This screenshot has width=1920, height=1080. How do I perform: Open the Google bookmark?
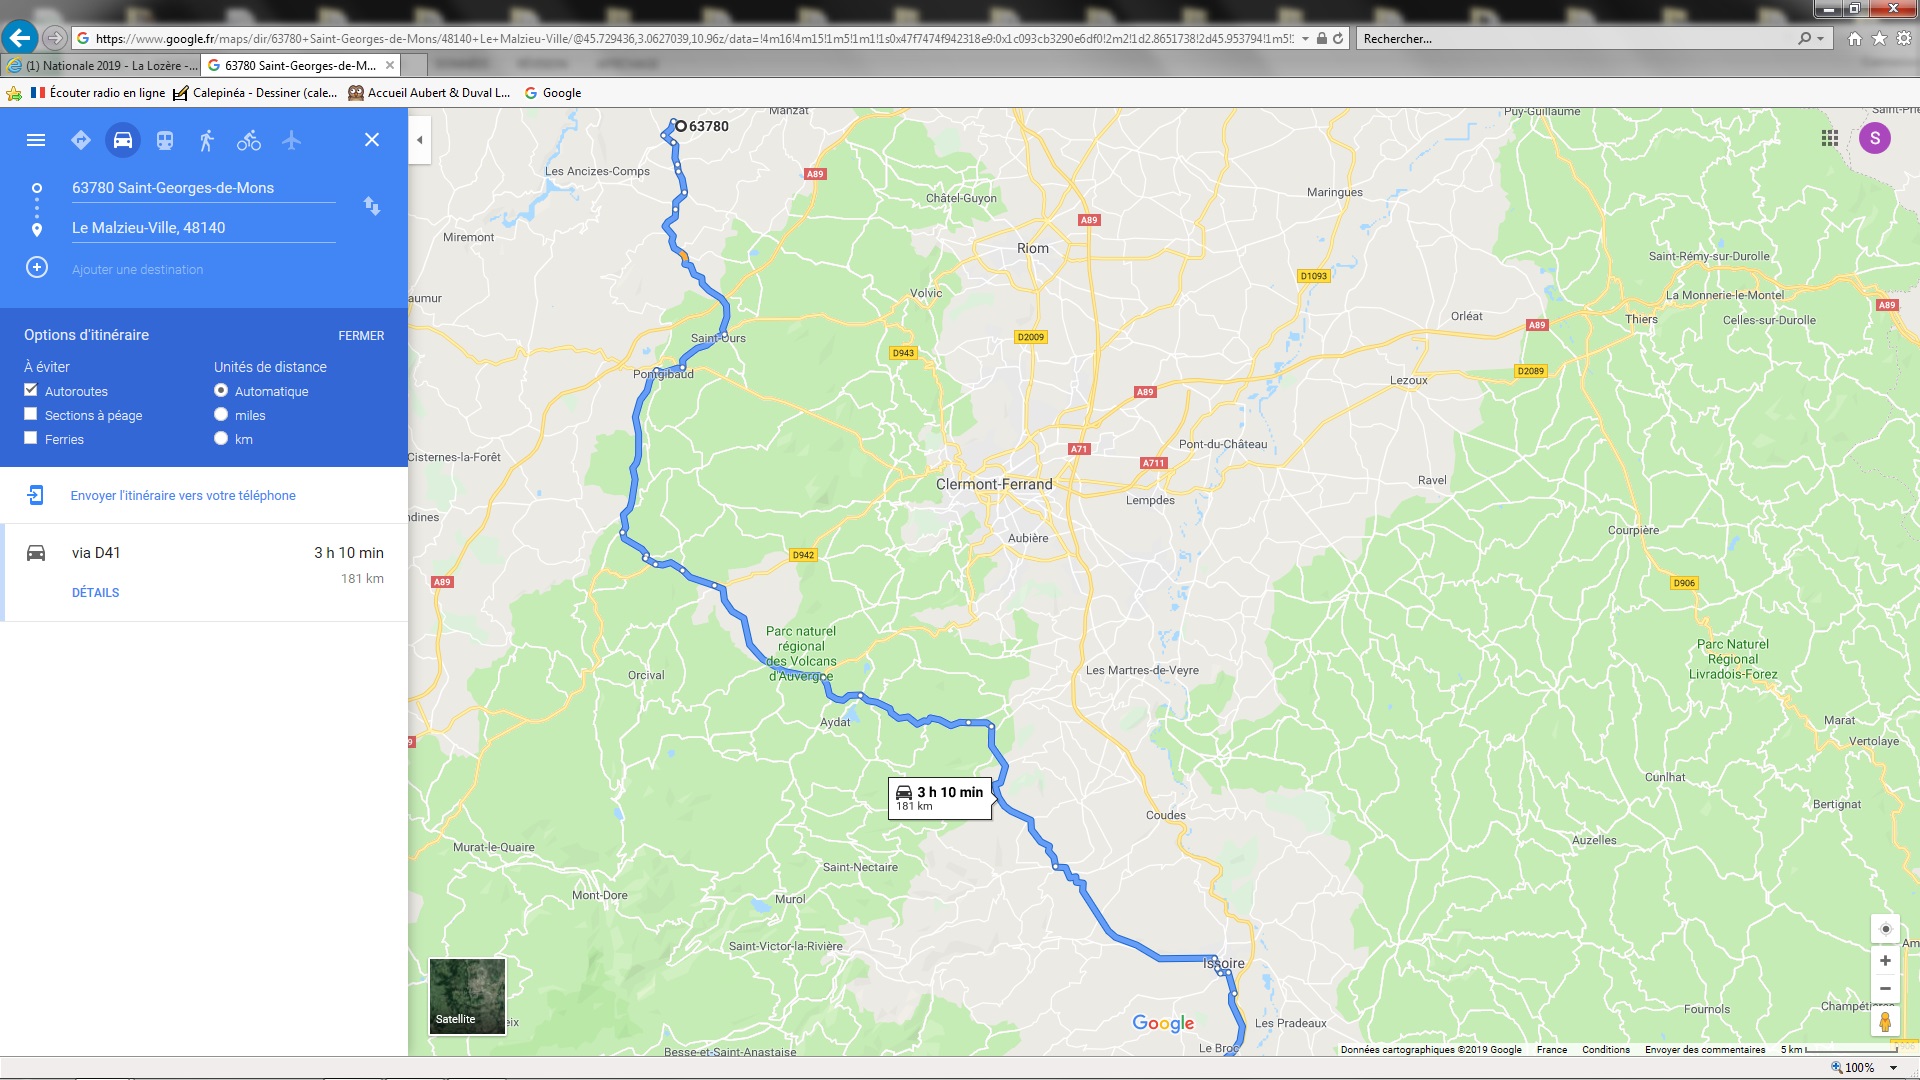(553, 93)
